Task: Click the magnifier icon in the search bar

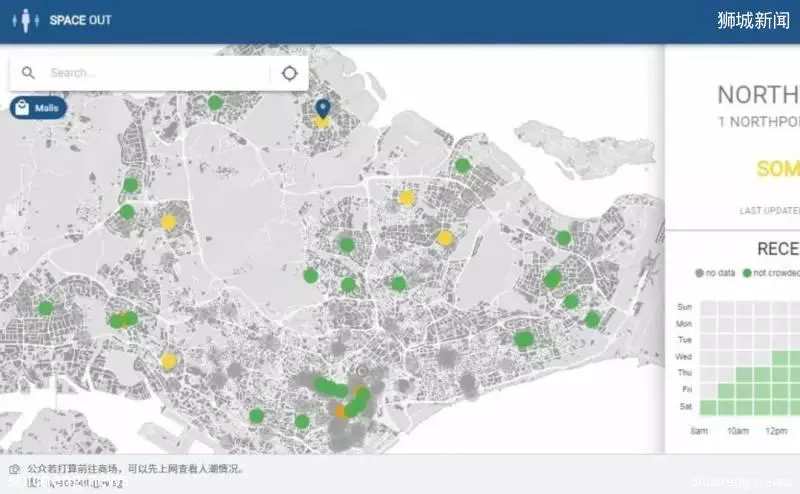Action: click(x=28, y=73)
